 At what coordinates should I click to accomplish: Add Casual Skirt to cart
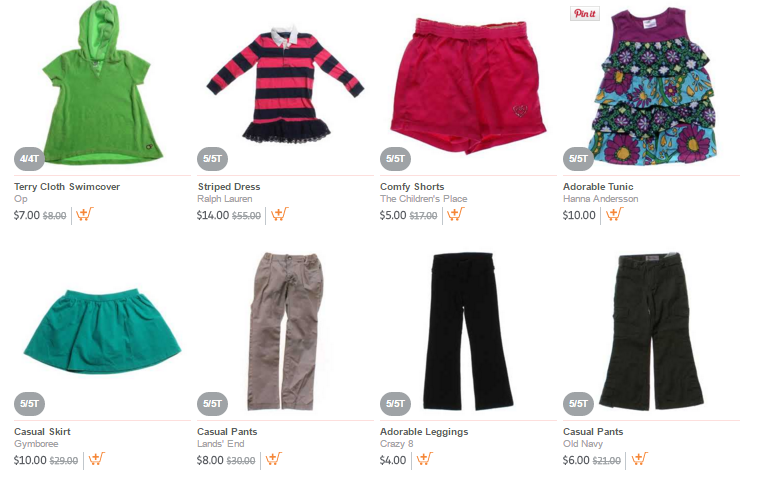(96, 459)
